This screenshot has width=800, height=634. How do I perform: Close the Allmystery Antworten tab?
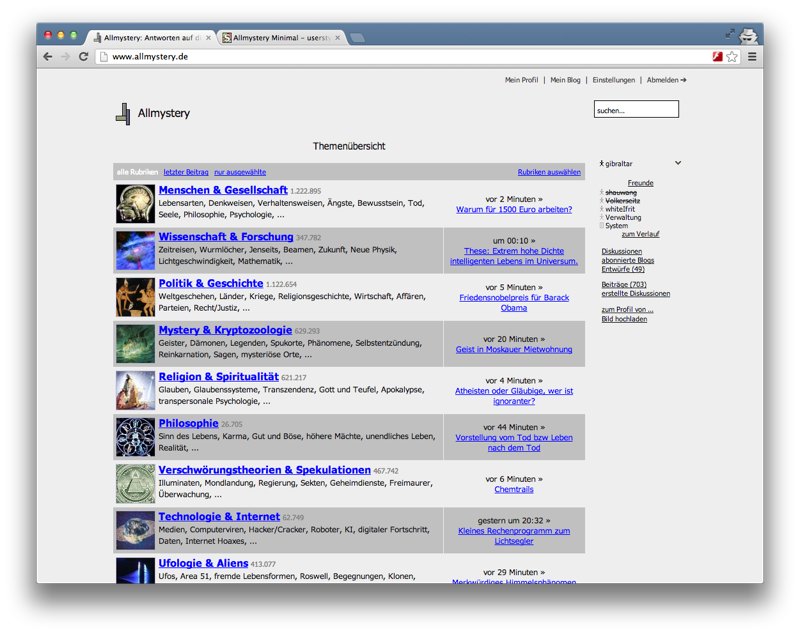[208, 38]
